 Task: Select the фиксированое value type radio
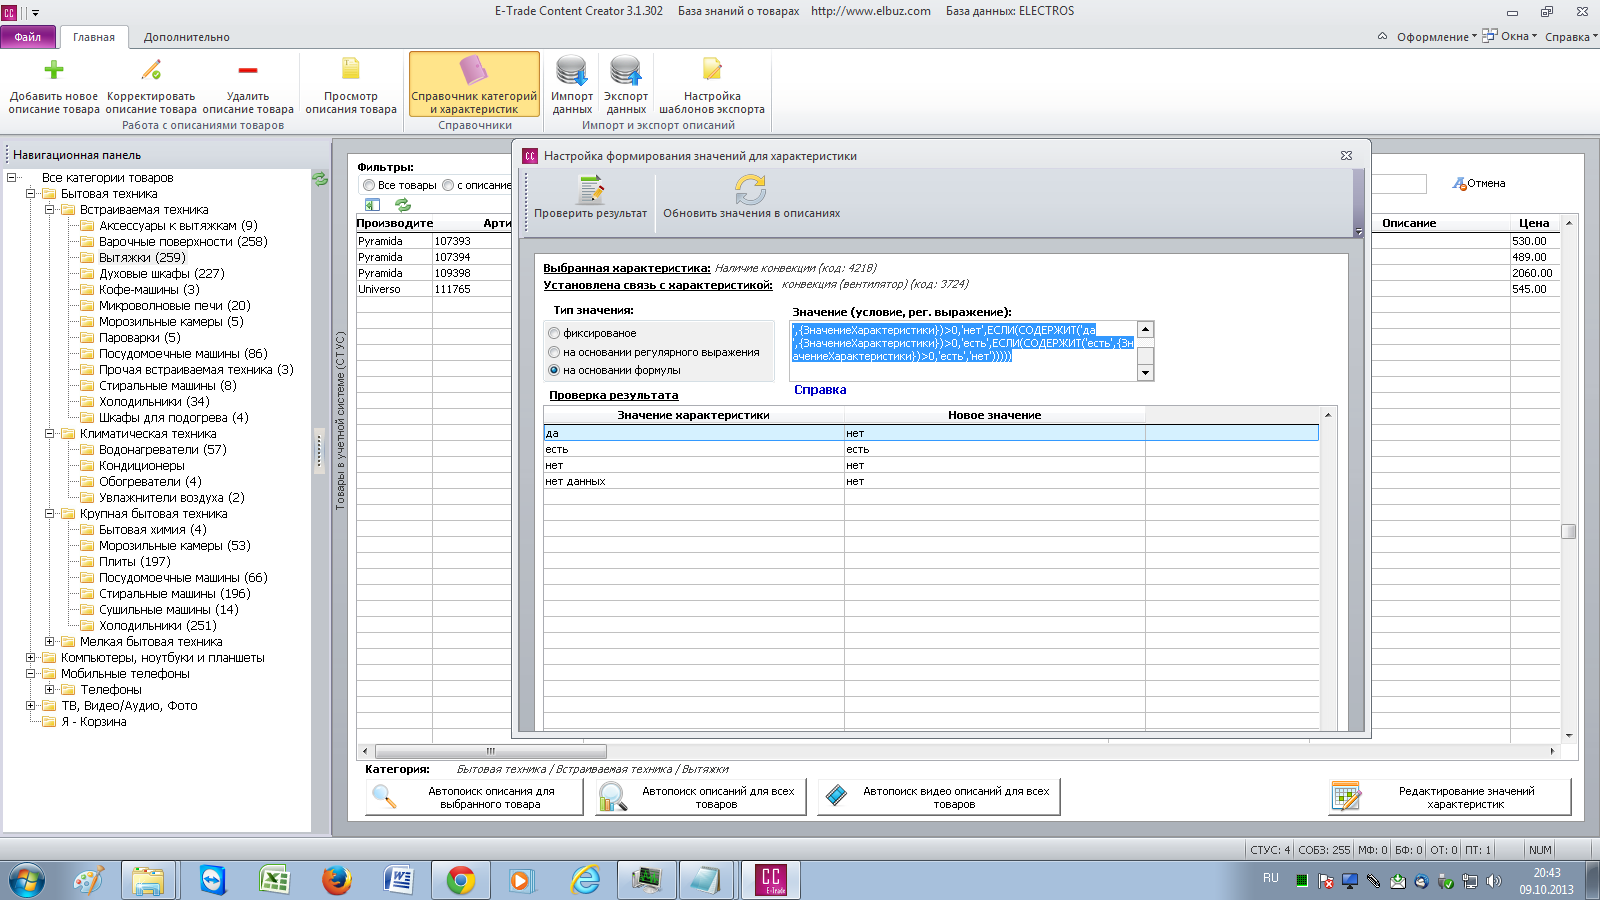click(x=553, y=333)
